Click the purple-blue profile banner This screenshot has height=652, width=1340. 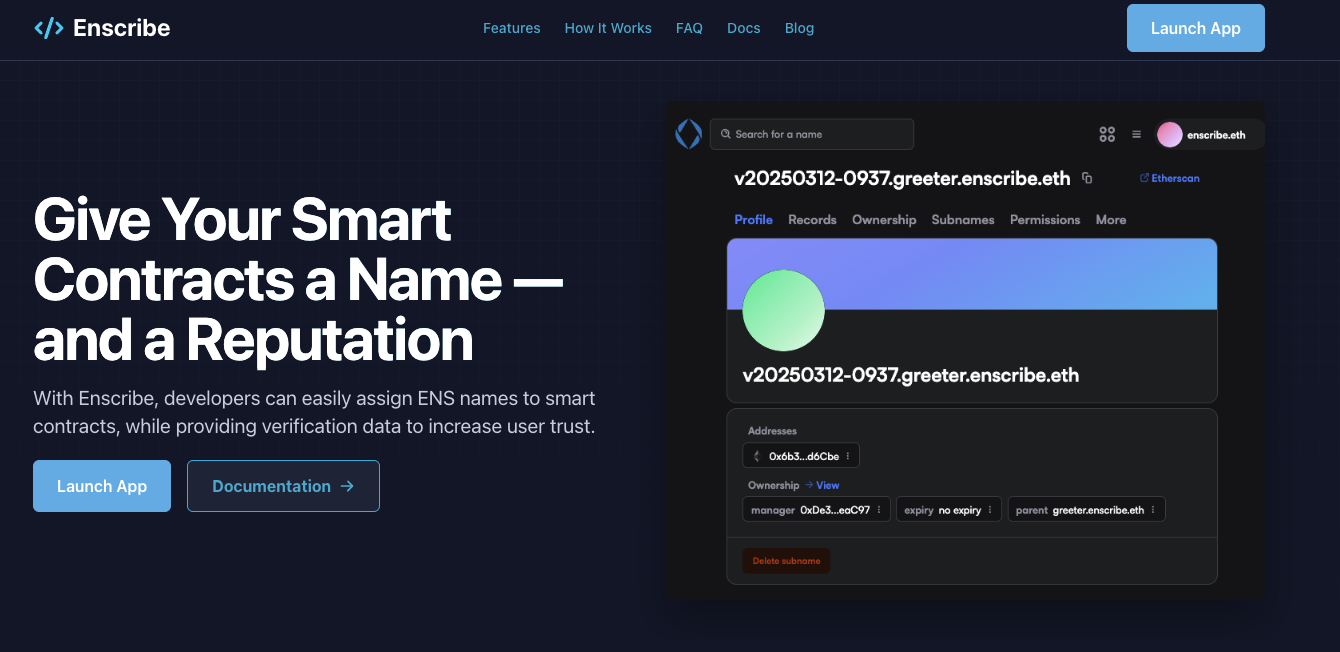[972, 273]
